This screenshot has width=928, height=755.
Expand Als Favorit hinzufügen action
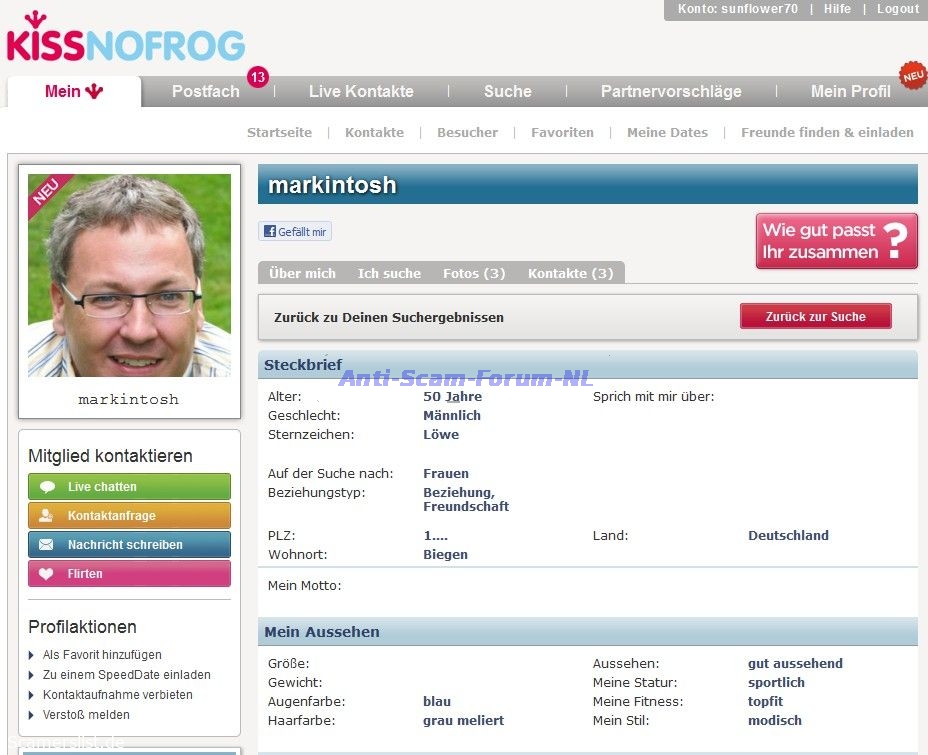point(102,655)
